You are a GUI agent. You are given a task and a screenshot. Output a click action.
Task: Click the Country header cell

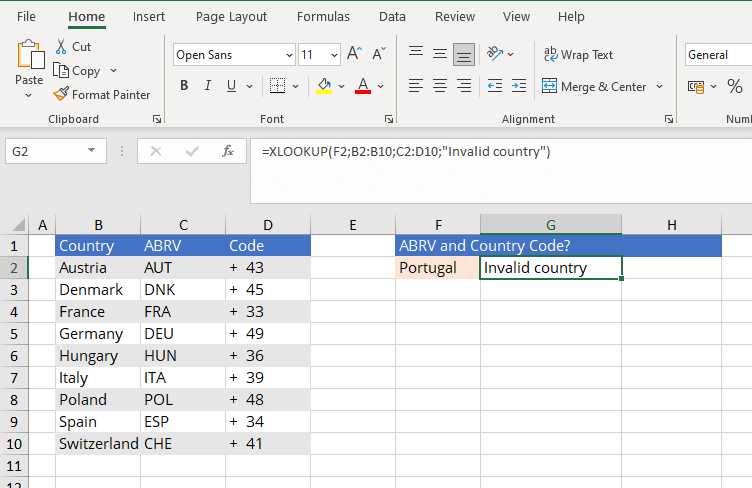pos(98,245)
